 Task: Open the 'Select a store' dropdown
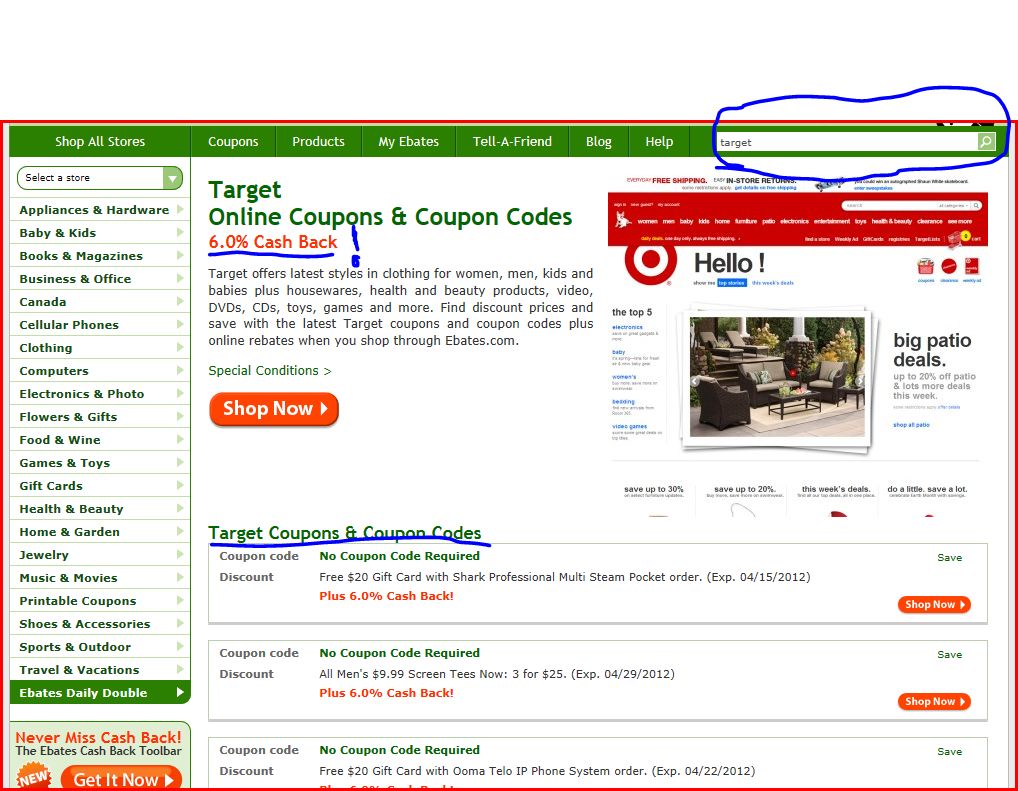[x=100, y=177]
